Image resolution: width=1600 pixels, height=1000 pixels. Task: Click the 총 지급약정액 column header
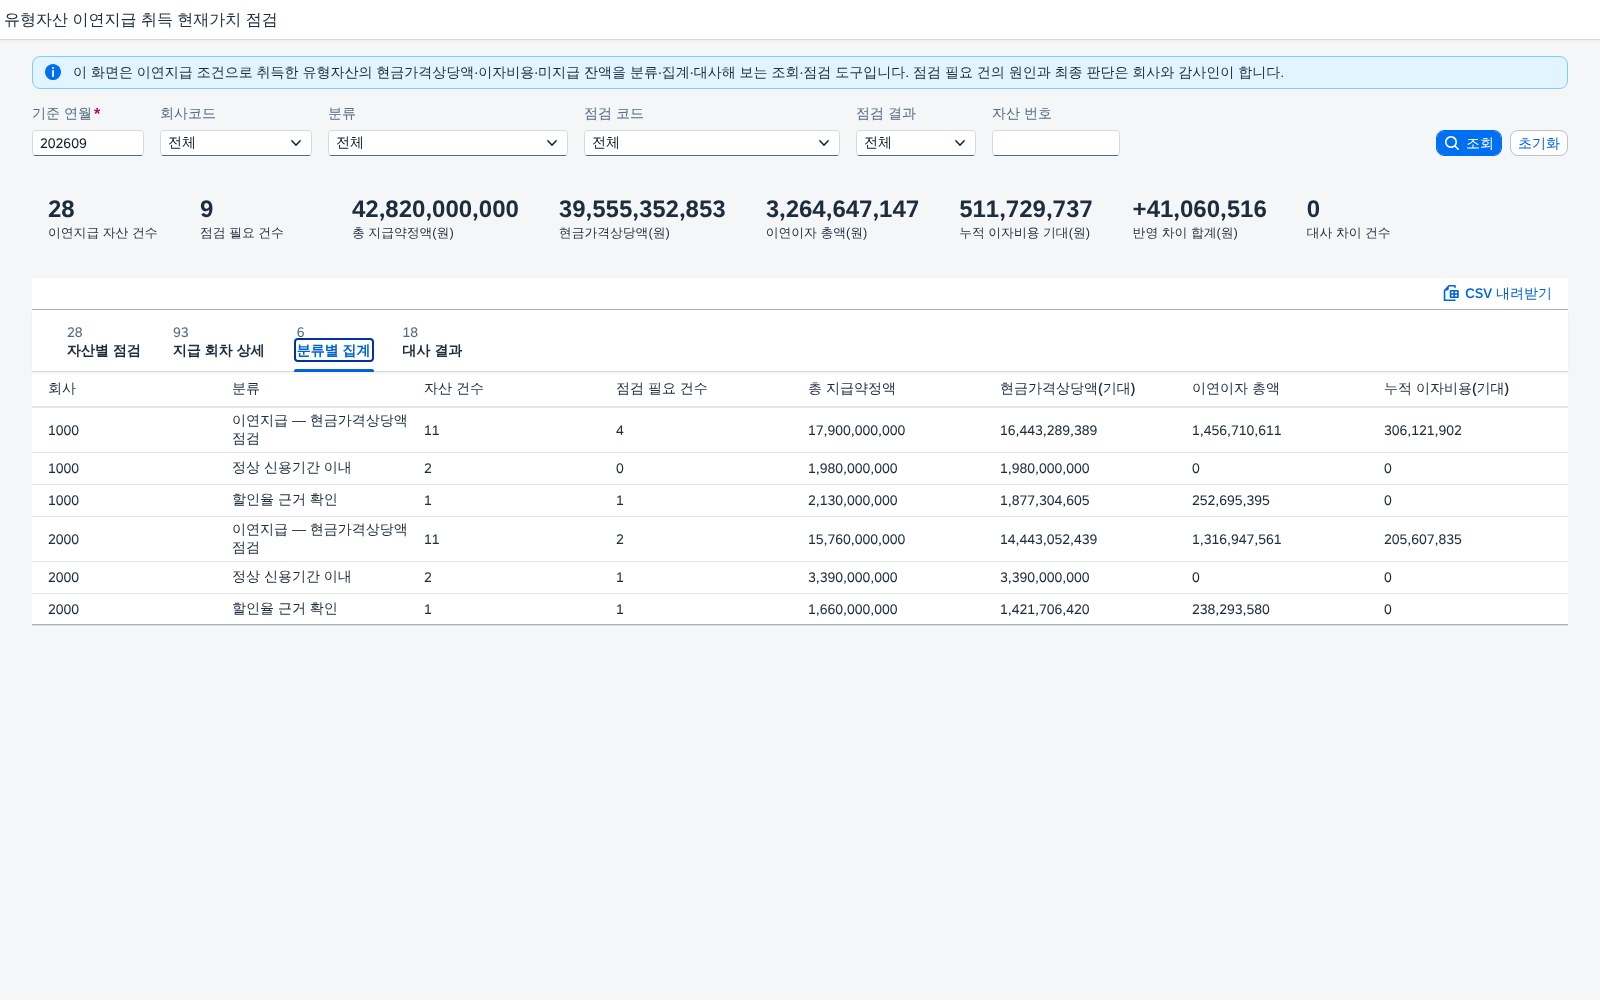852,389
